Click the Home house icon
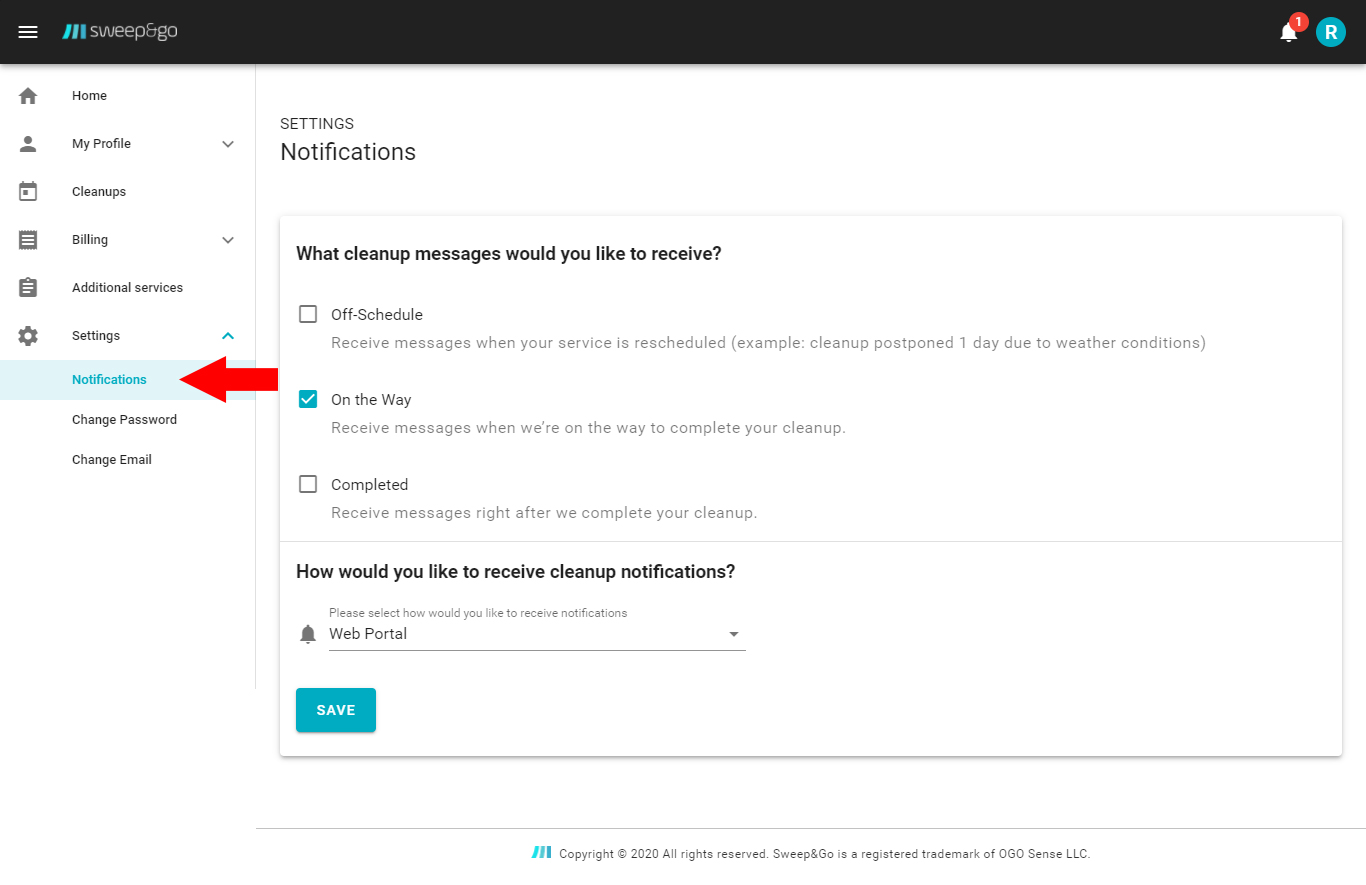The width and height of the screenshot is (1366, 885). (x=28, y=96)
